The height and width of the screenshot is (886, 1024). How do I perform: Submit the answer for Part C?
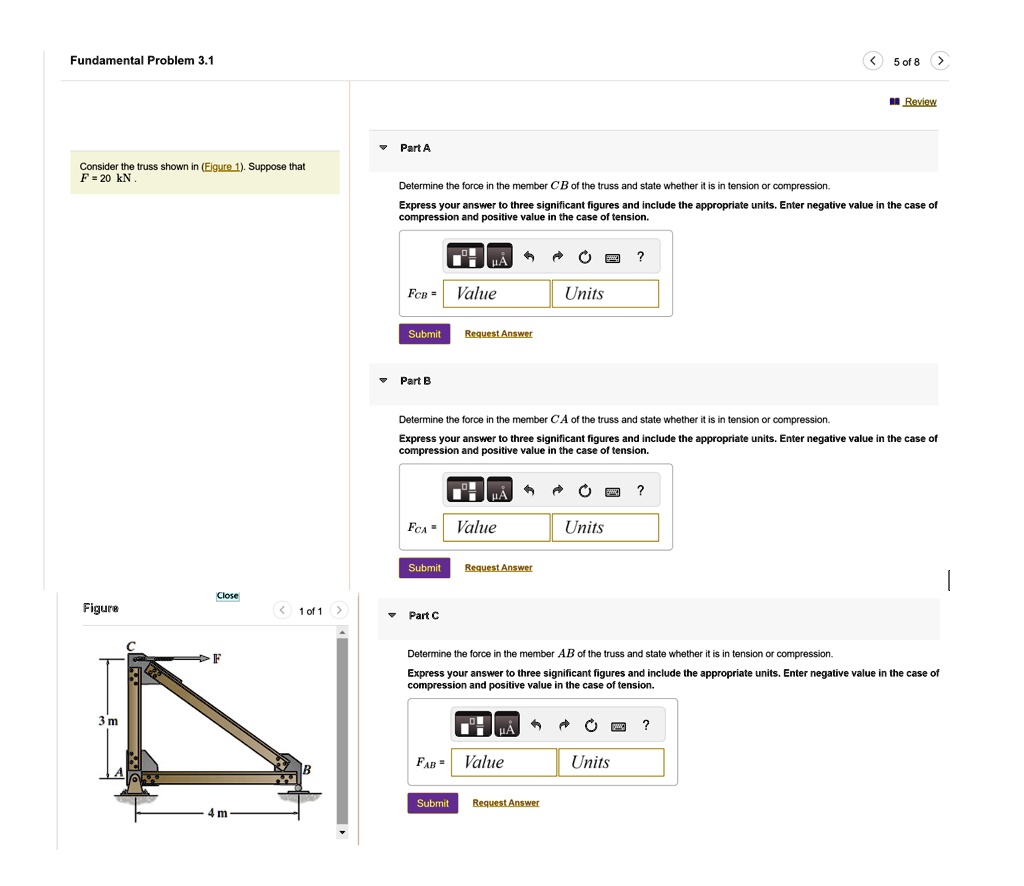432,802
